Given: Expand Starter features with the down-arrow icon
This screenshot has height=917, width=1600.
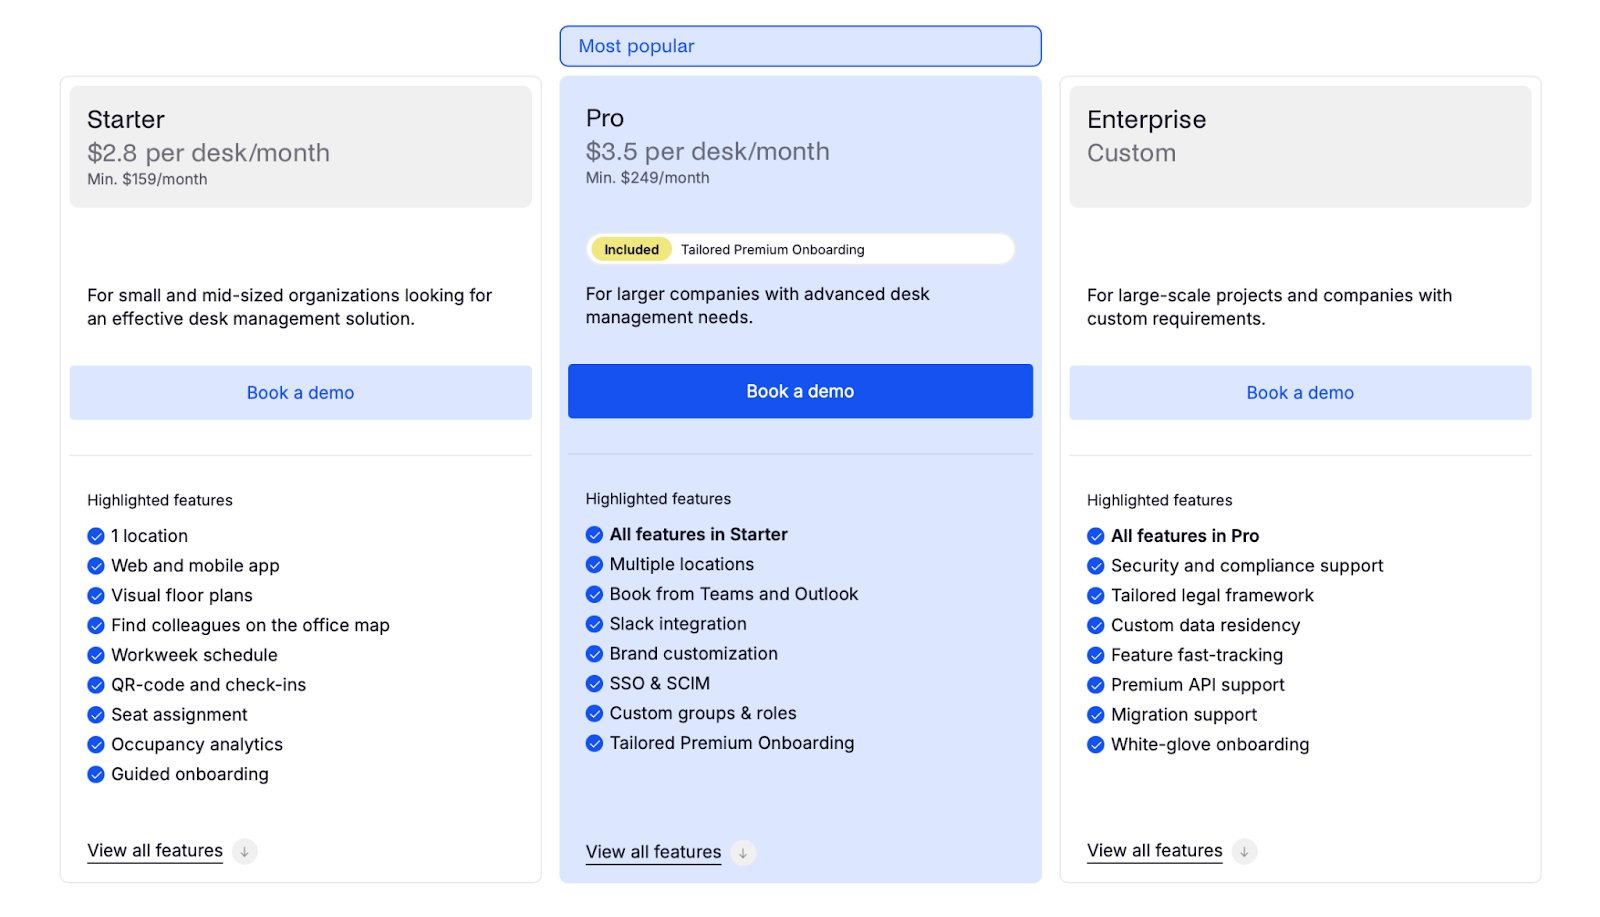Looking at the screenshot, I should (x=245, y=852).
